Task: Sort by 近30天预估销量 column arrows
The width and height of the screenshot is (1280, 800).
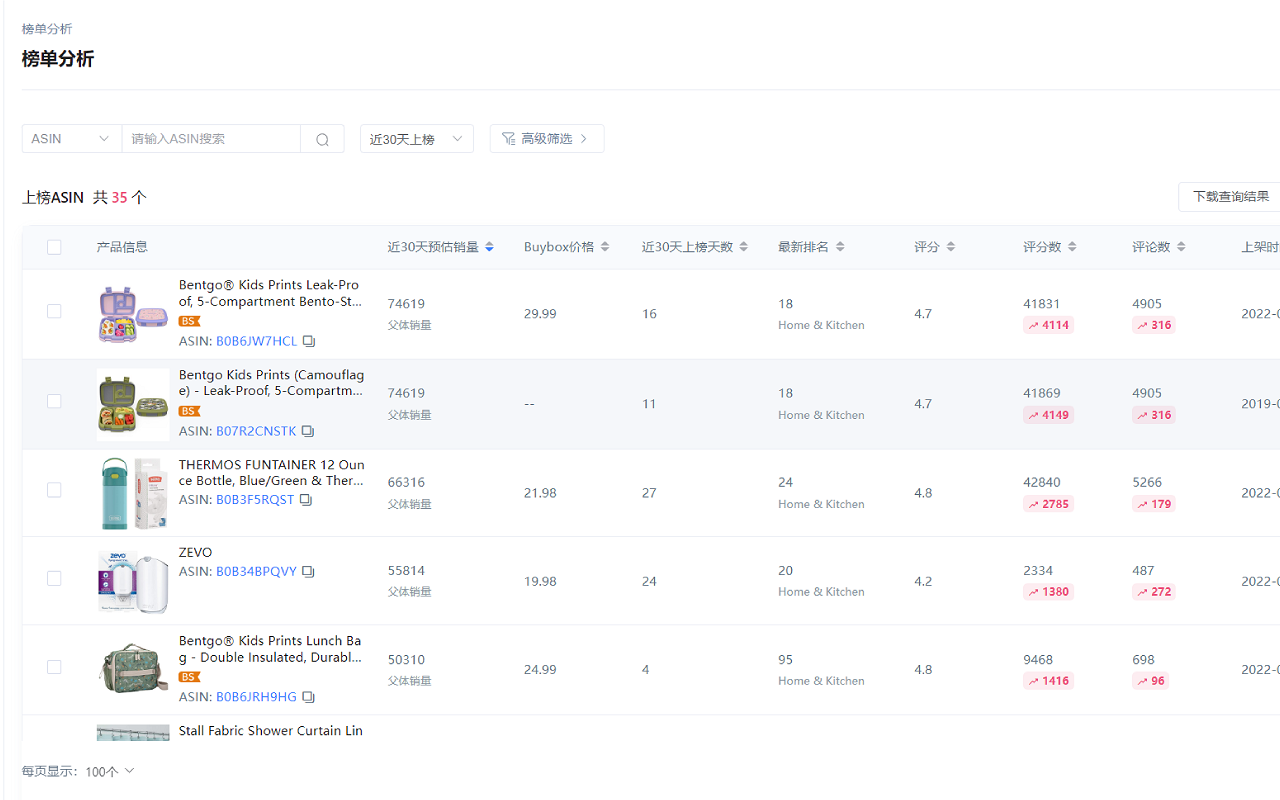Action: [x=489, y=247]
